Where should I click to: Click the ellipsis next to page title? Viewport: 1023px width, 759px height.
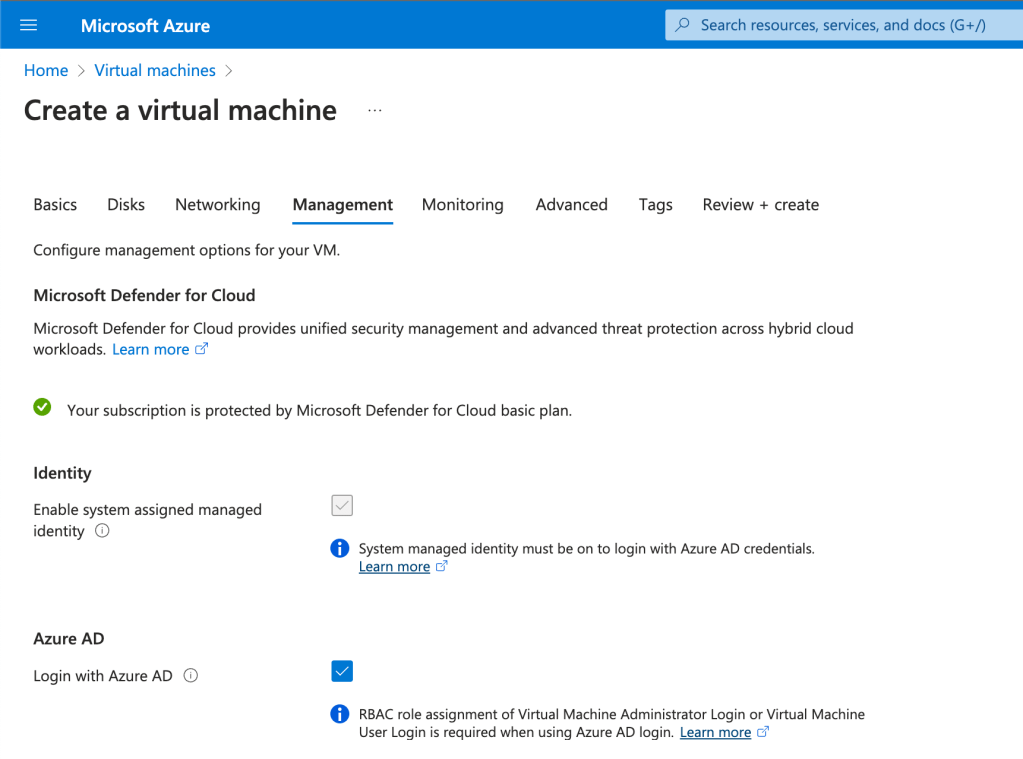click(x=374, y=110)
